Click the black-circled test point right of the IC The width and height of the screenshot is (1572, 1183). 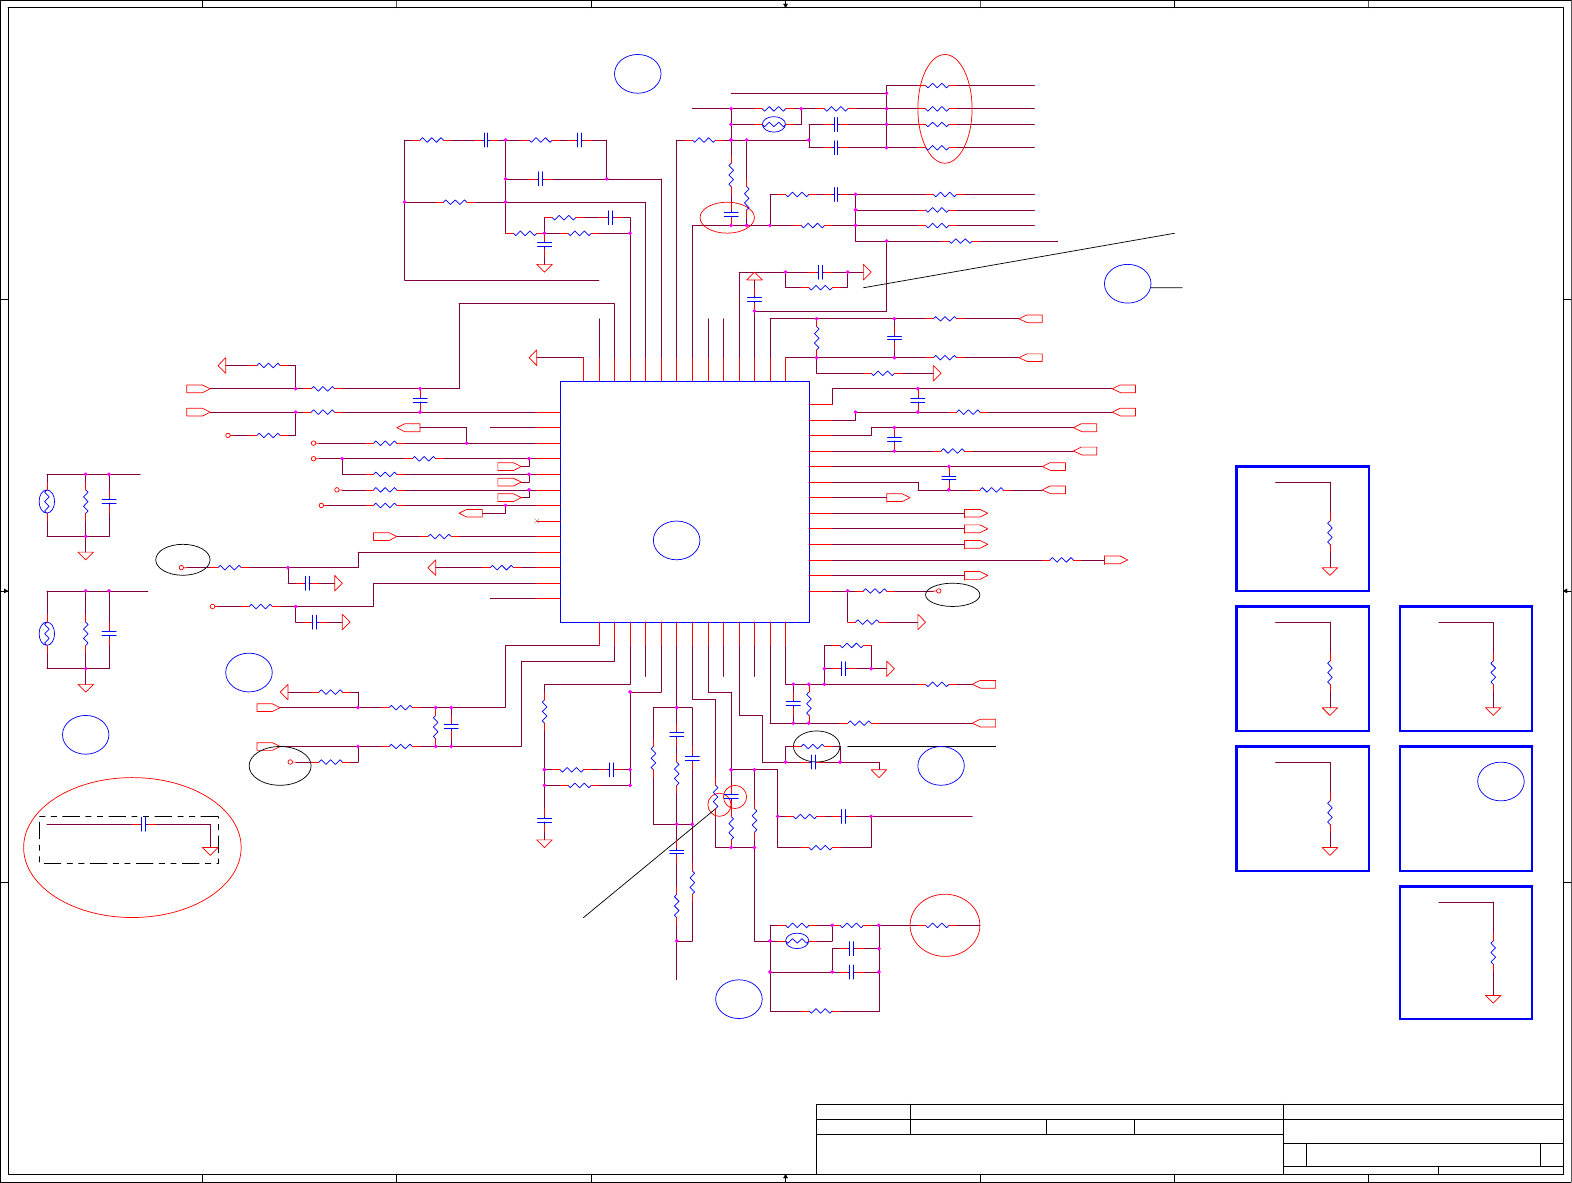[938, 591]
